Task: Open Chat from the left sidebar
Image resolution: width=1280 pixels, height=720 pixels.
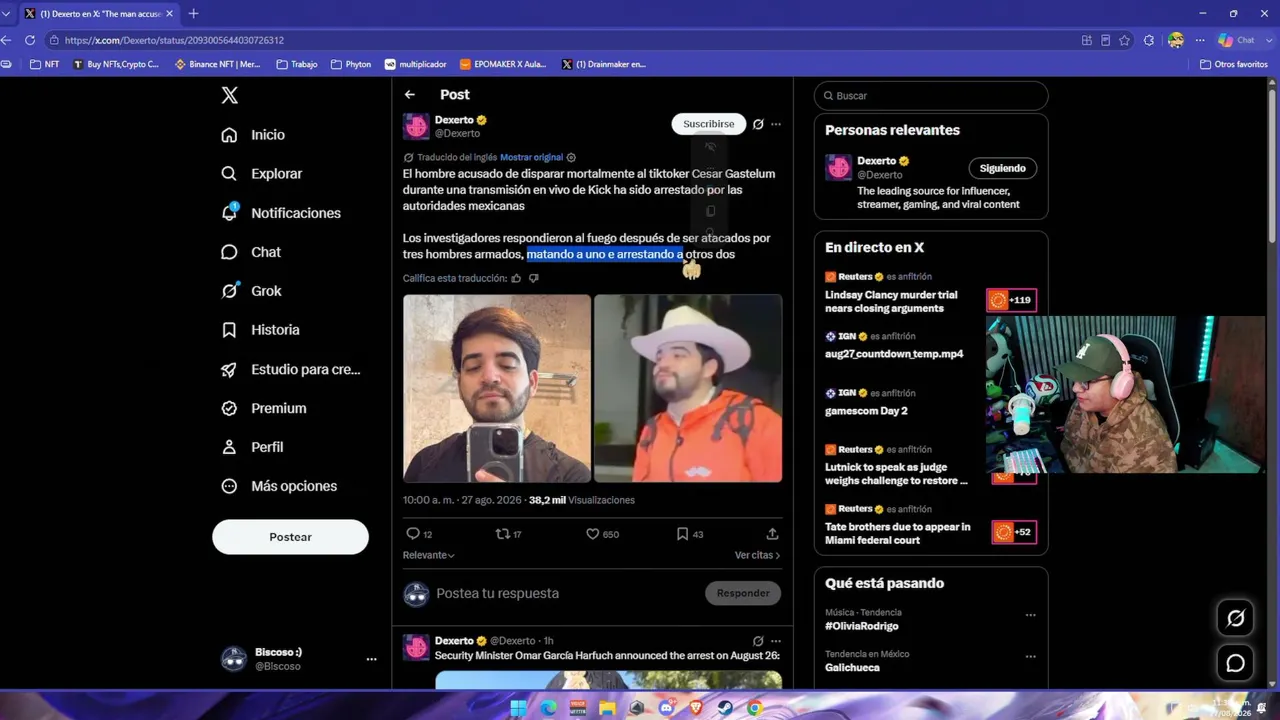Action: [251, 252]
